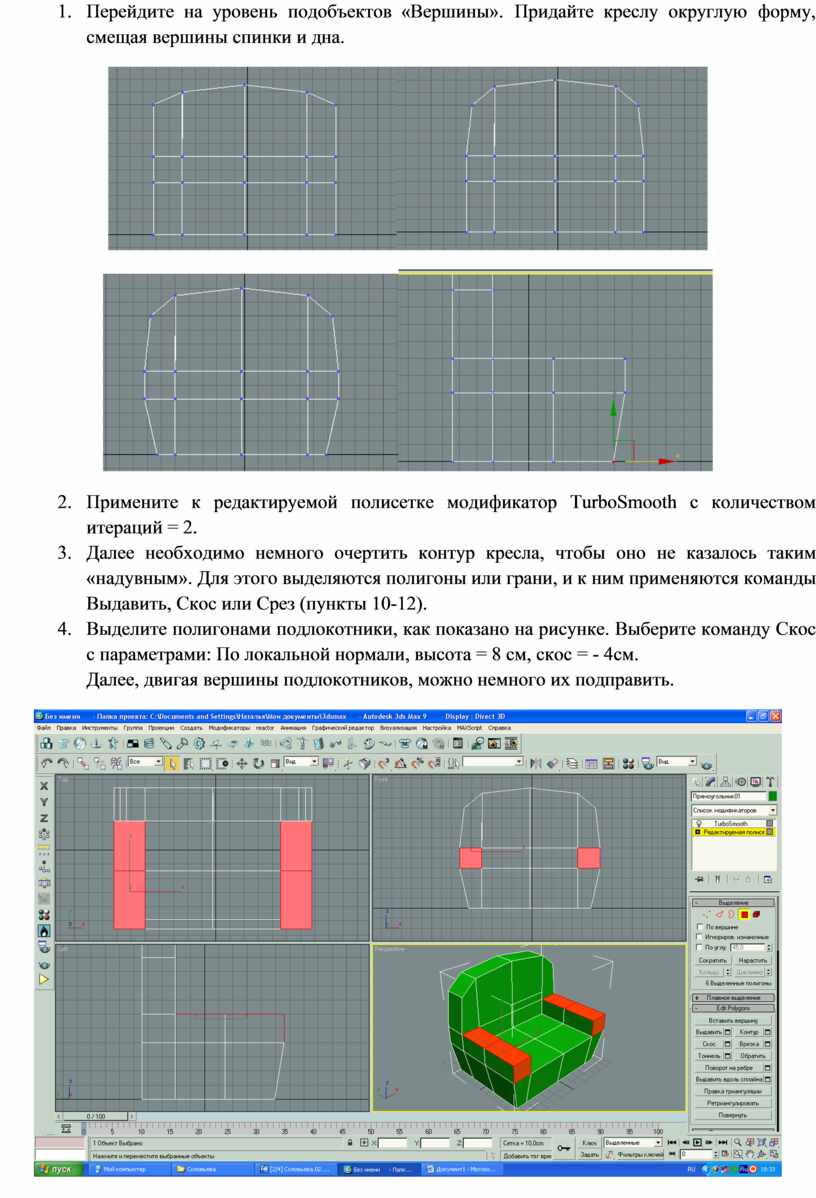Viewport: 816px width, 1198px height.
Task: Open the Utilities hammer panel
Action: point(769,782)
